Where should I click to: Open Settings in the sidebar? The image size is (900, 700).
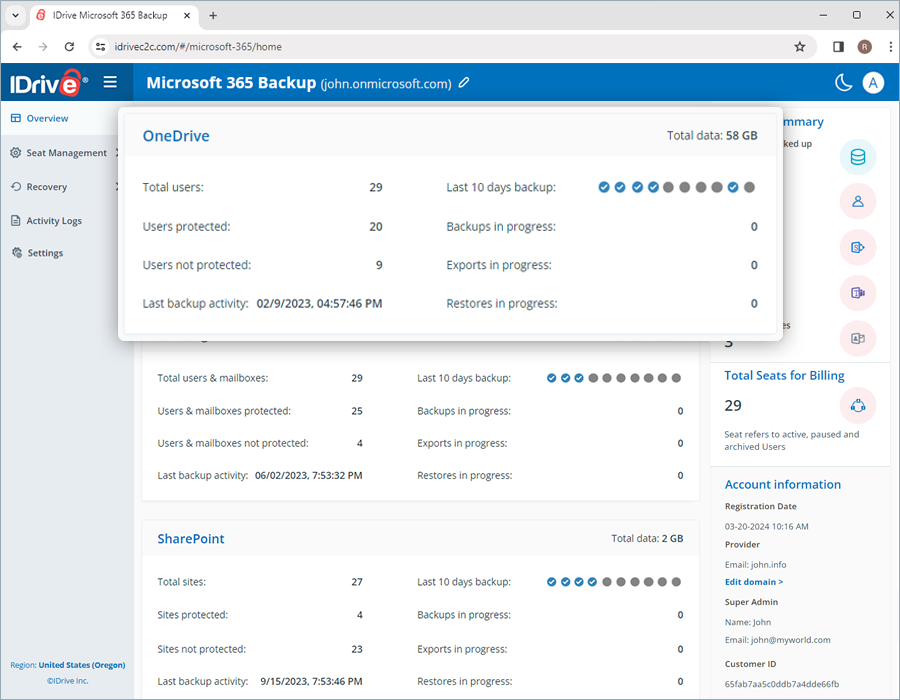(x=45, y=253)
